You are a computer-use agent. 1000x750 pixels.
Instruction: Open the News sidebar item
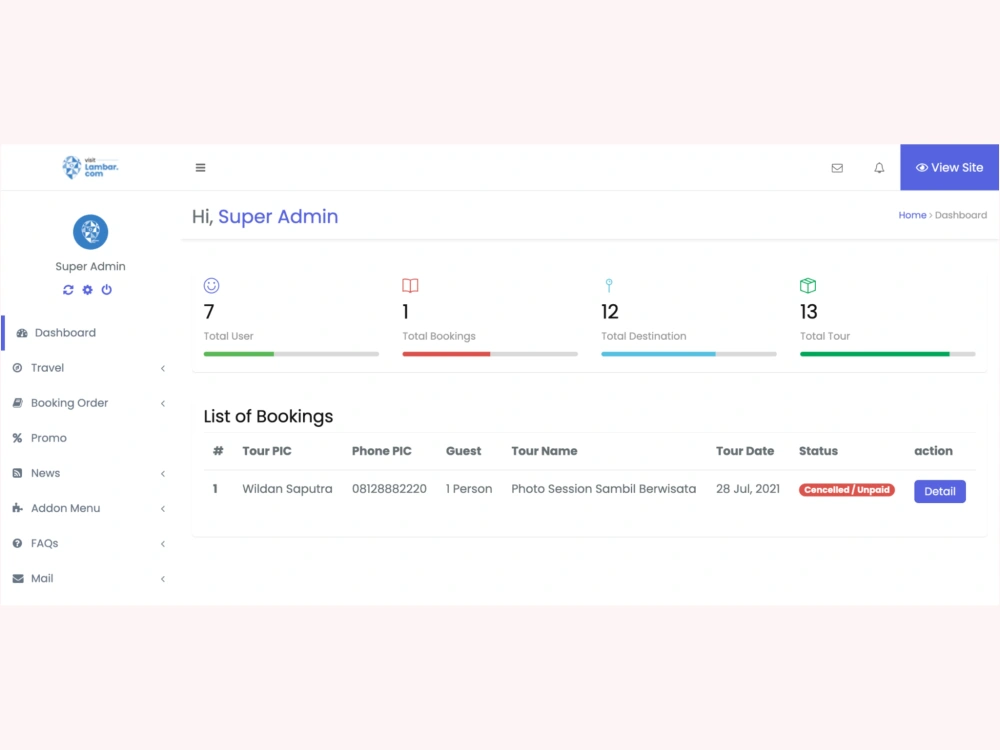pos(91,473)
